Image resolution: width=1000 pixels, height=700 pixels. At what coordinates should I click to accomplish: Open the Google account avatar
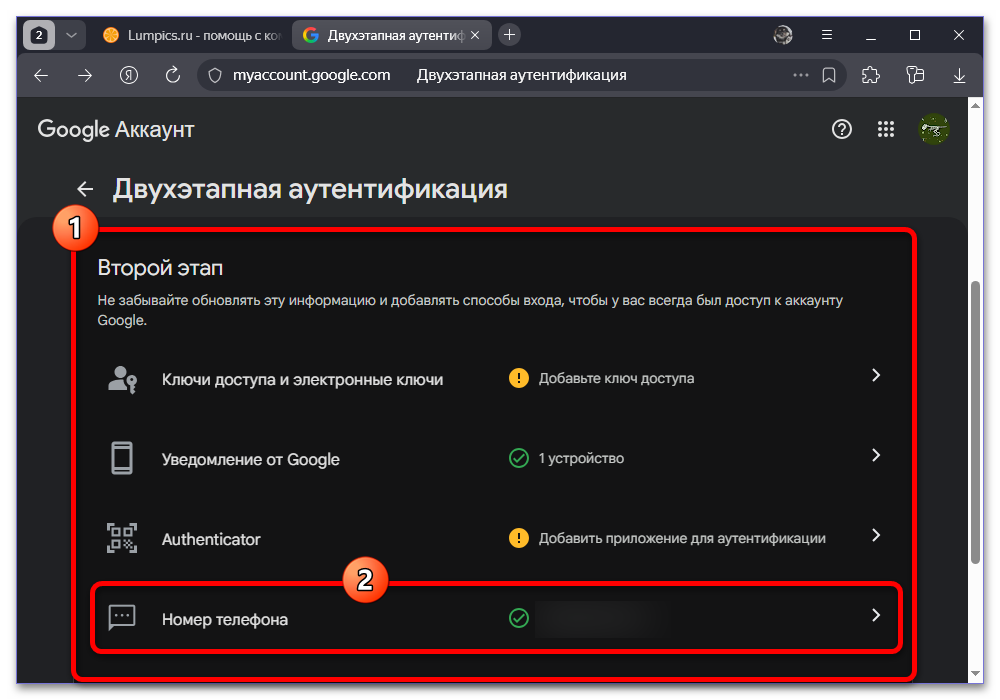tap(934, 129)
